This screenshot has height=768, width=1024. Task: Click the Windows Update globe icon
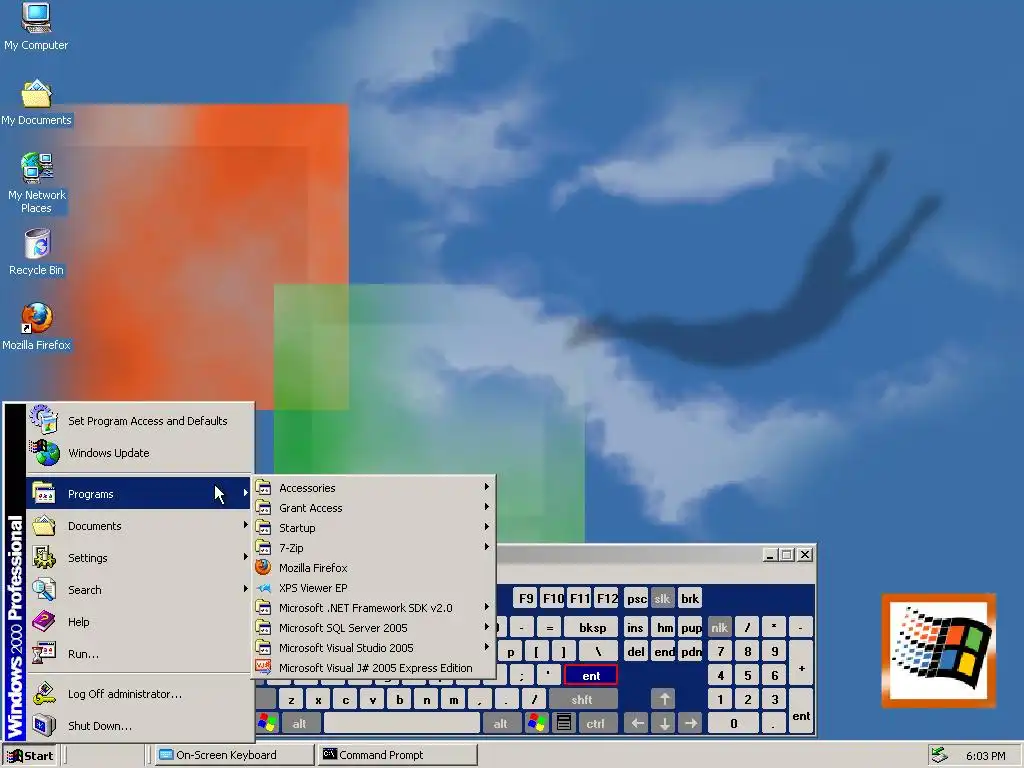pyautogui.click(x=44, y=452)
